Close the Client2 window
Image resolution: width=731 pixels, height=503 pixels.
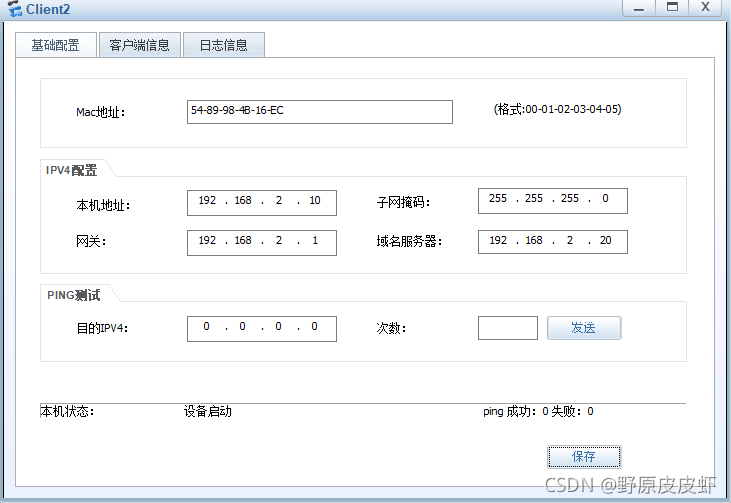[705, 8]
